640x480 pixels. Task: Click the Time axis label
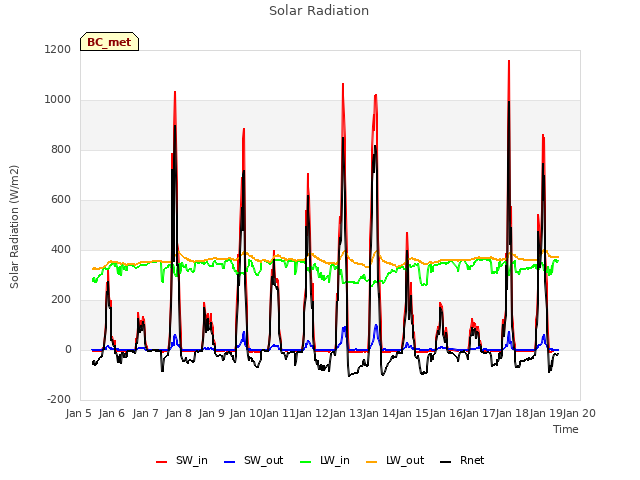coord(566,429)
